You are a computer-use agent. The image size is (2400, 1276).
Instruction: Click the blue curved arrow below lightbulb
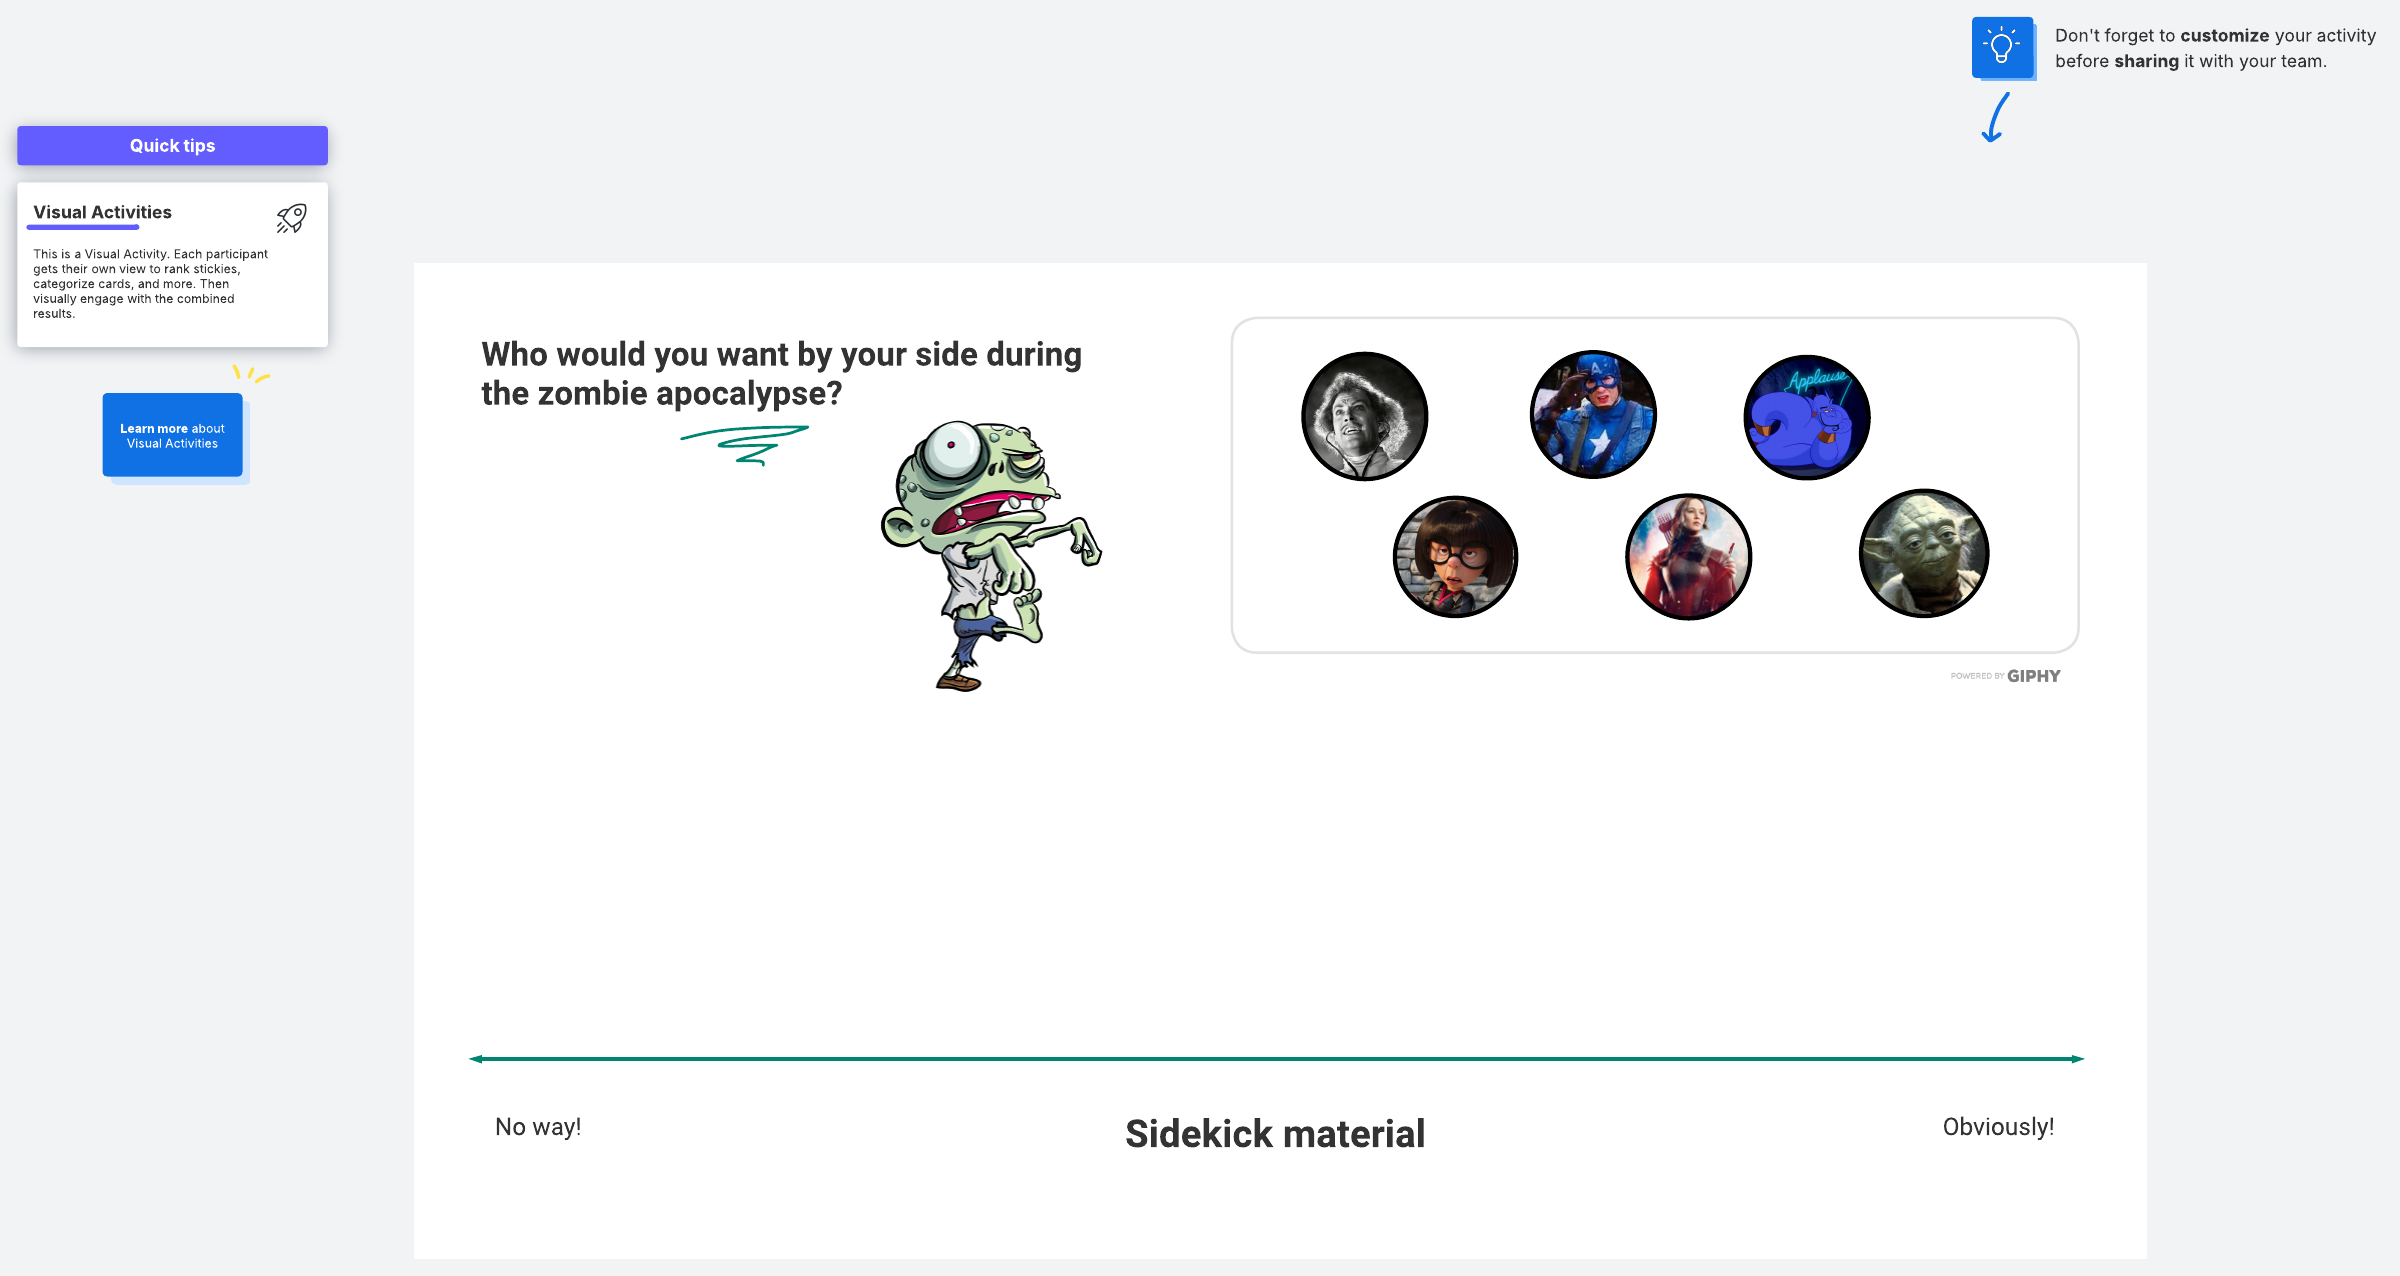[x=1995, y=118]
